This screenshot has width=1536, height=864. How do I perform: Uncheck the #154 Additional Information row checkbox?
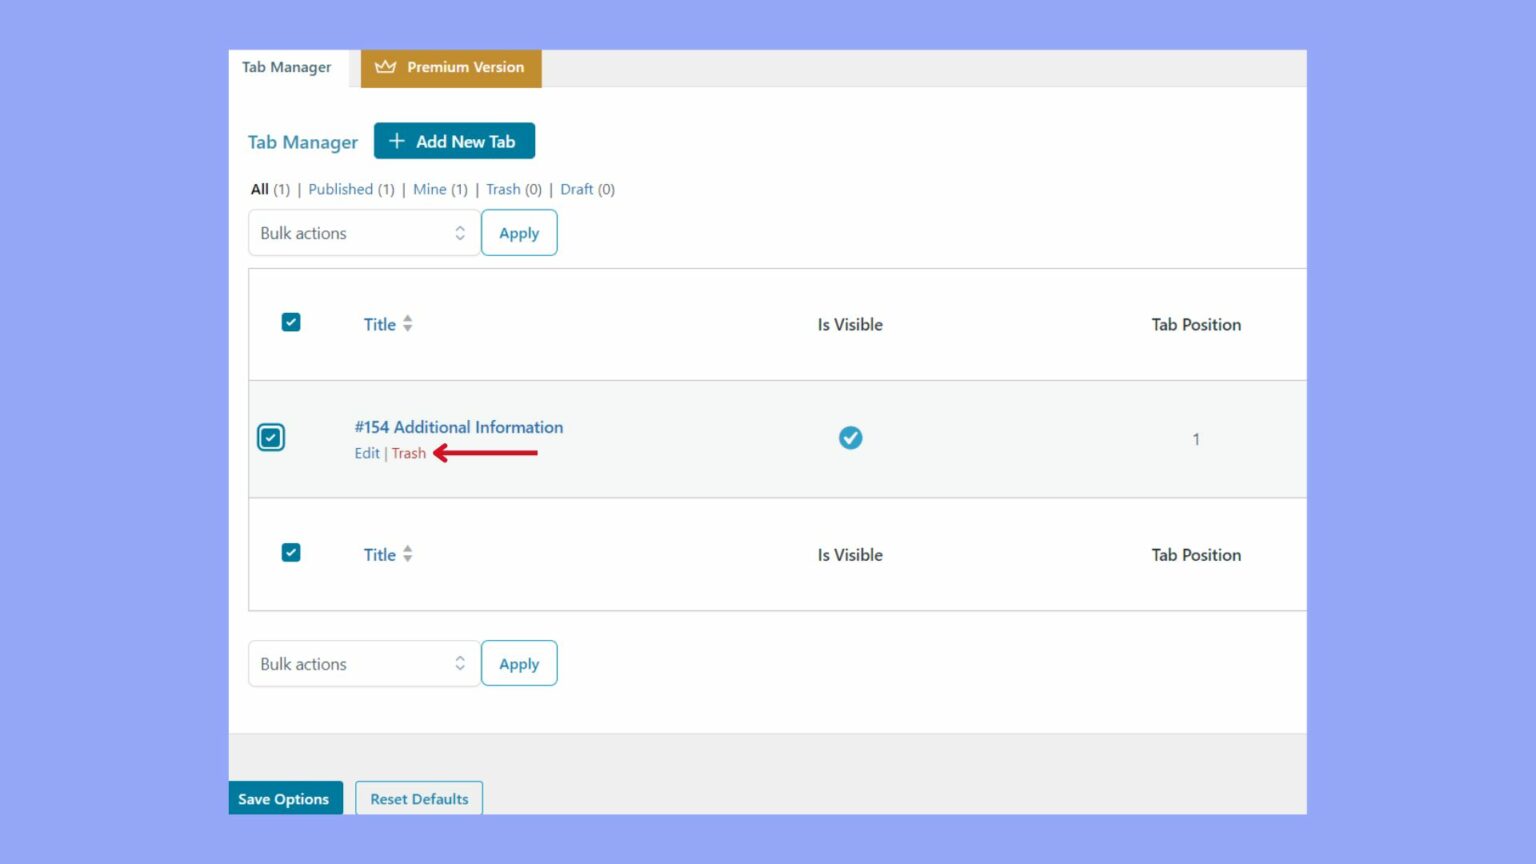click(x=271, y=437)
